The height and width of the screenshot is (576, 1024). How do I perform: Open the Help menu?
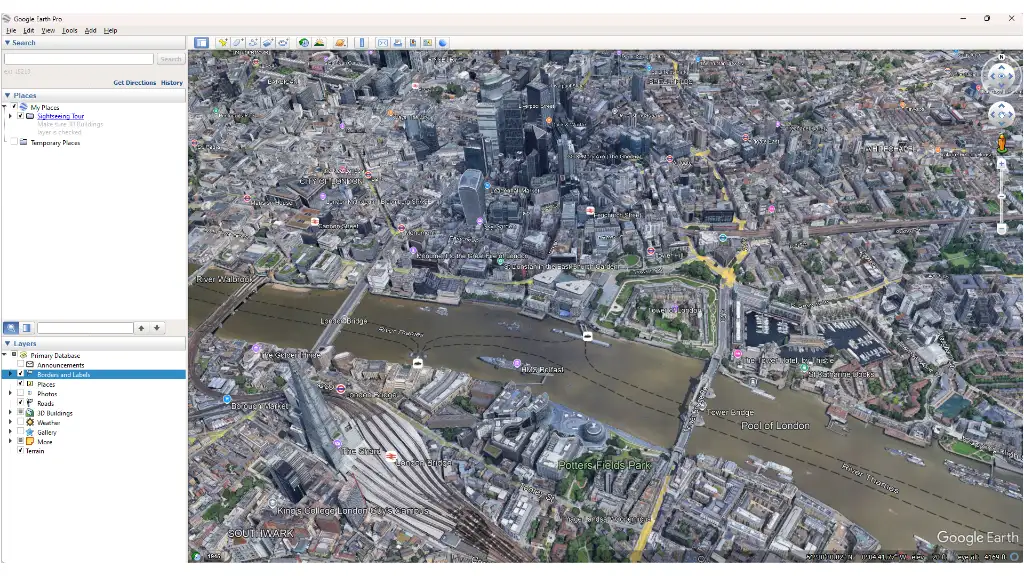(110, 30)
